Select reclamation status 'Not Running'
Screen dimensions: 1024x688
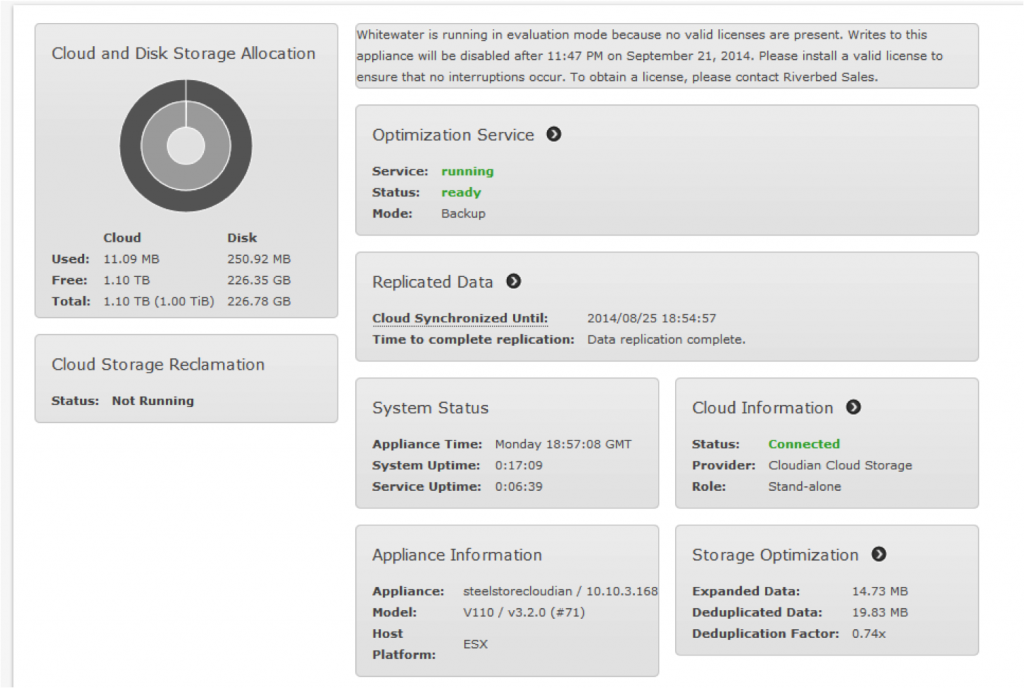(153, 401)
